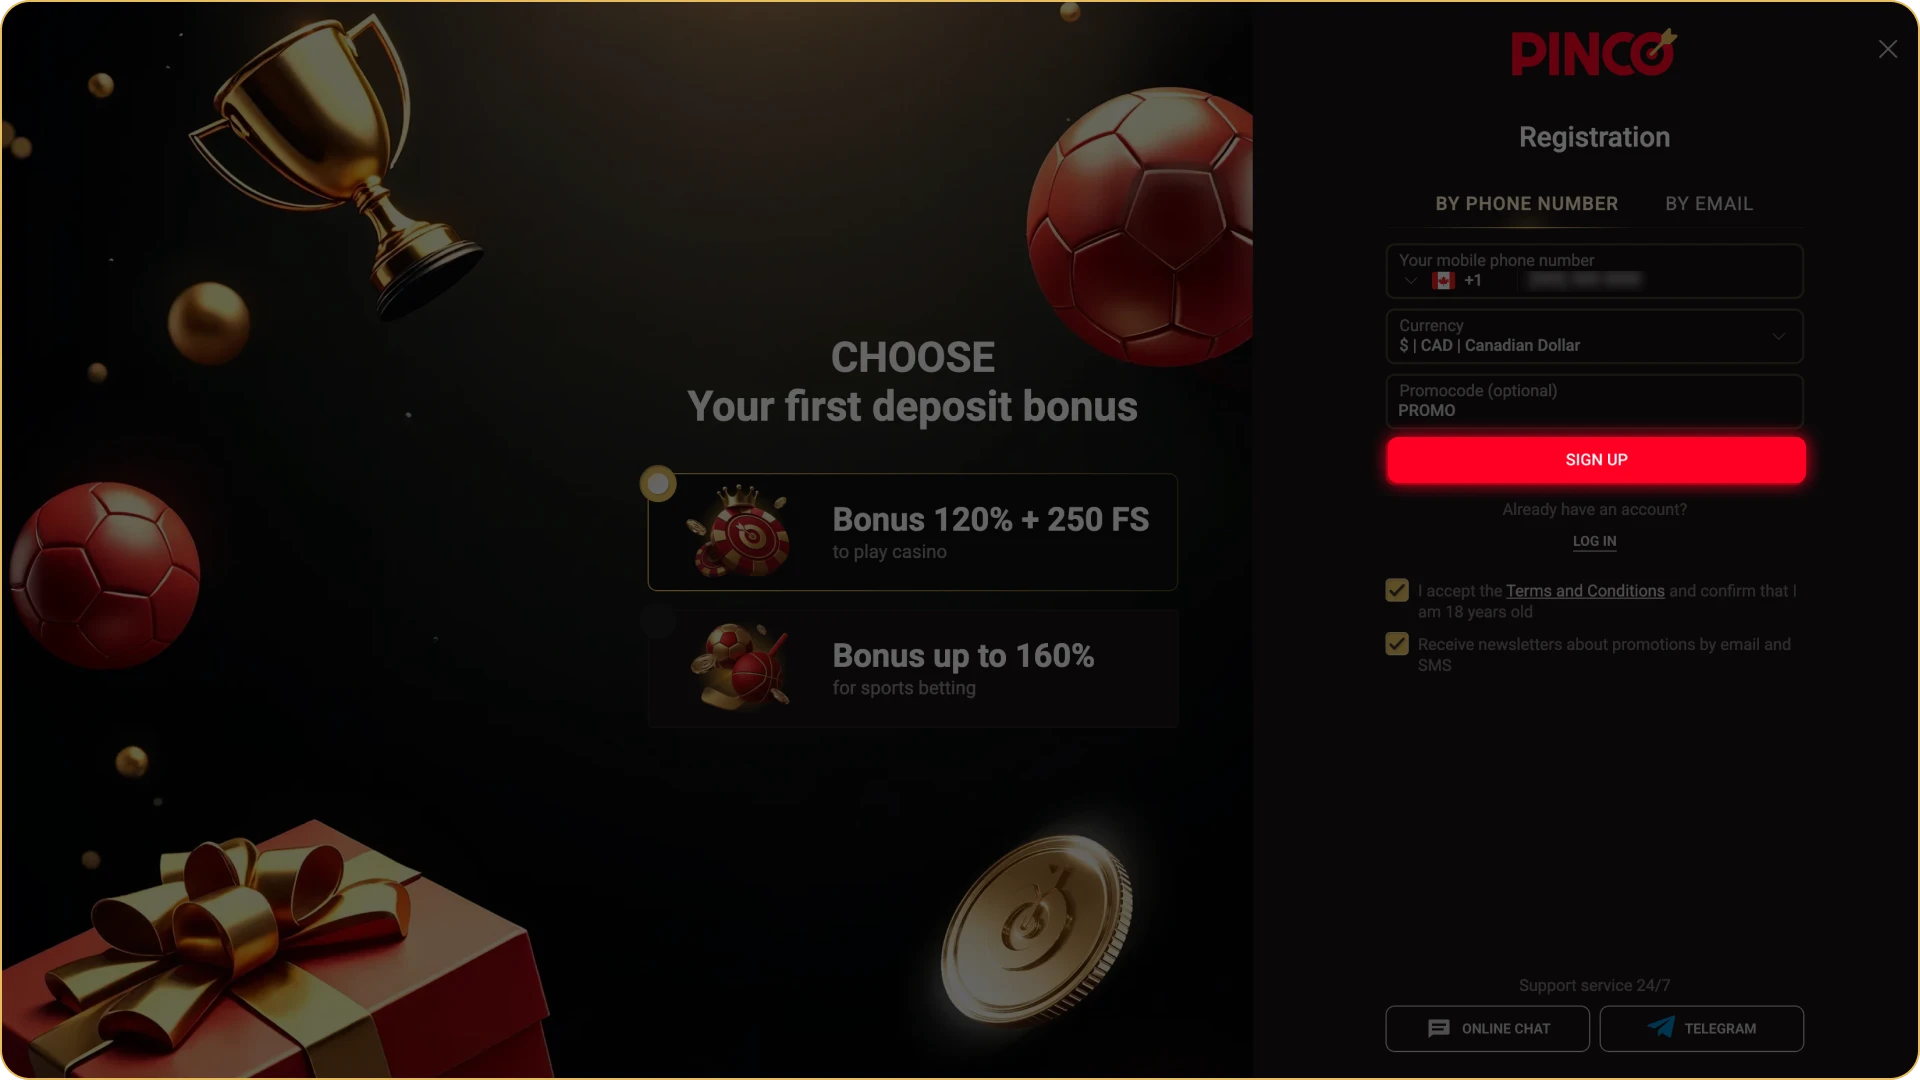Click the Pinco logo

pos(1594,52)
